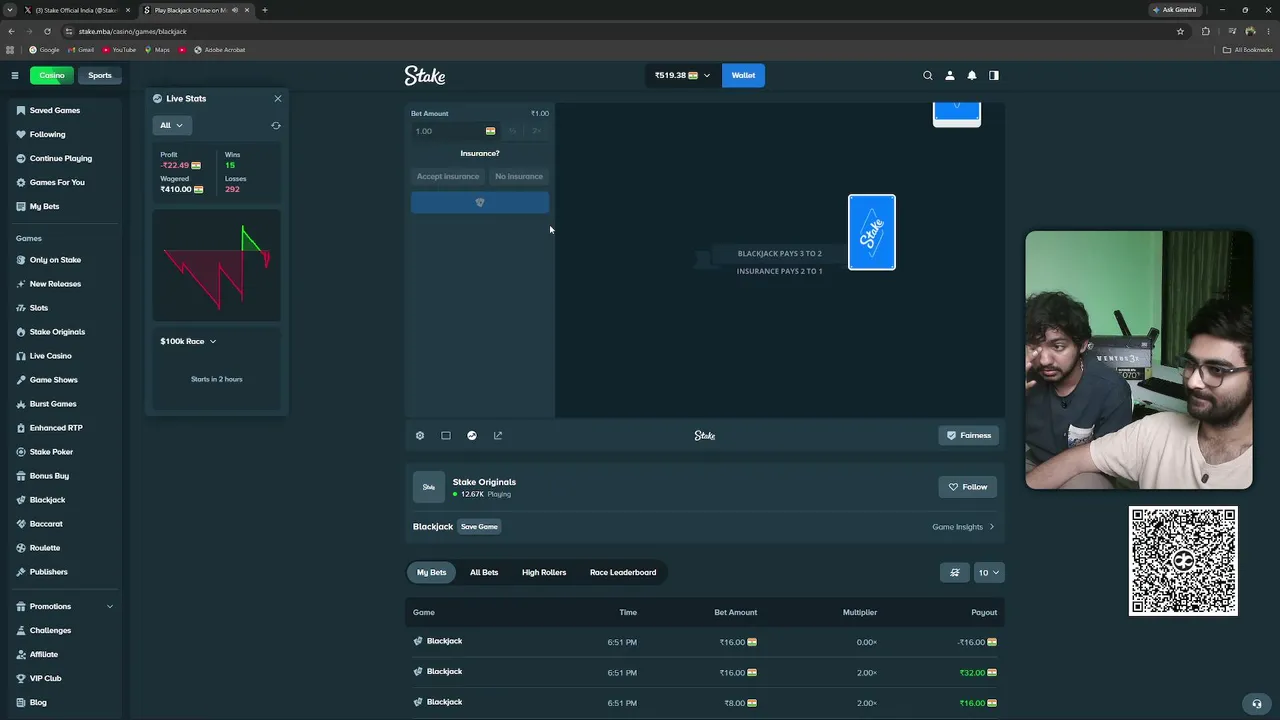
Task: Click the Stake logo in header
Action: coord(425,75)
